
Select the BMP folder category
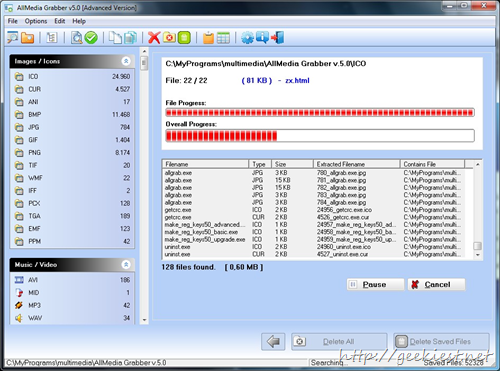(72, 115)
